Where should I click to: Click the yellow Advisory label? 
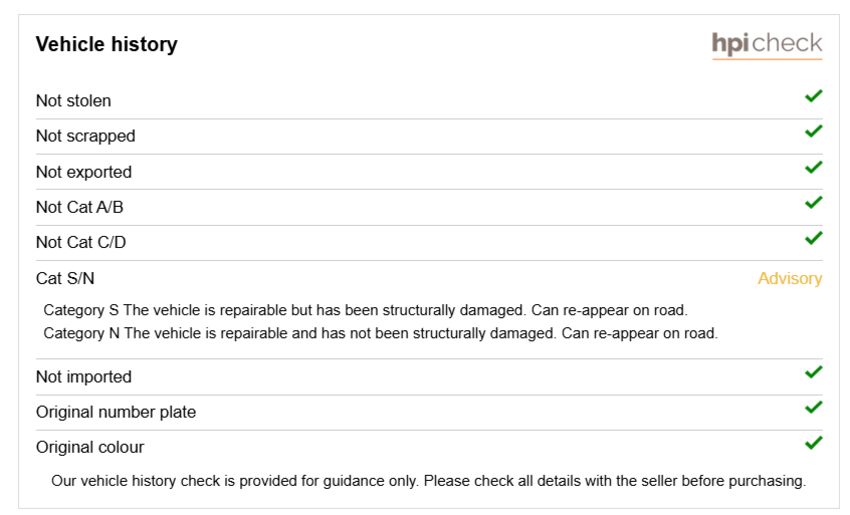[x=790, y=278]
